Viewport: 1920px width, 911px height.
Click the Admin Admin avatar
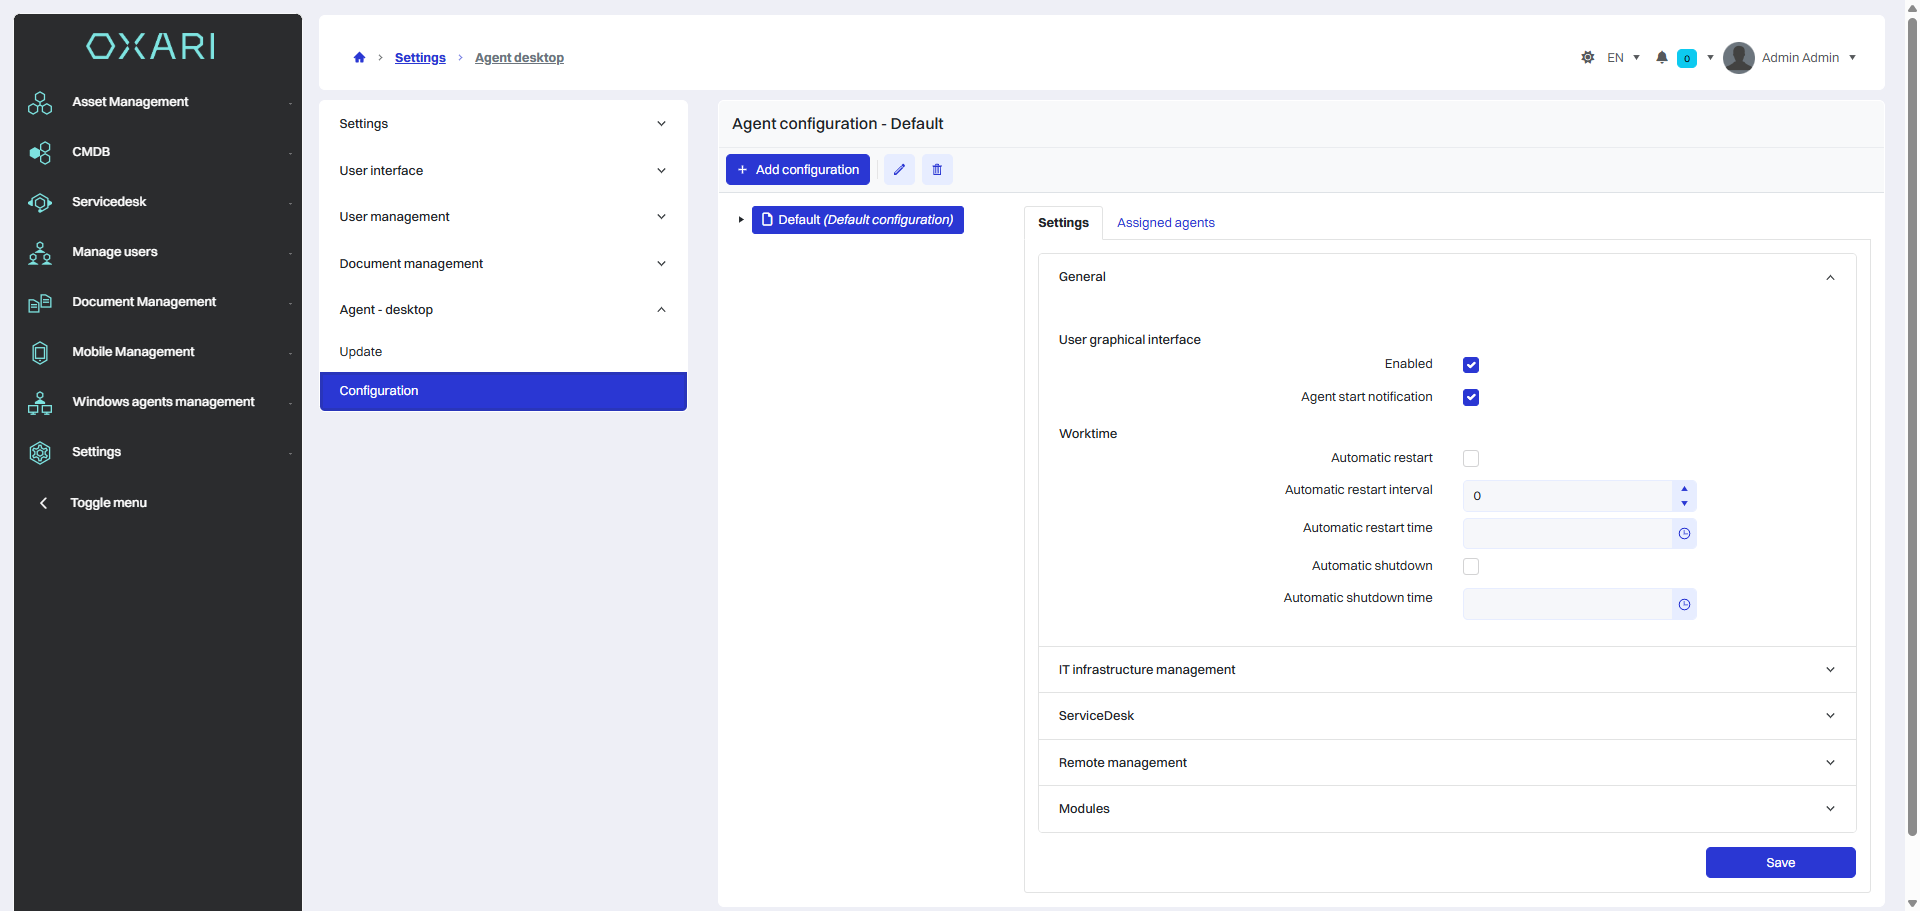coord(1739,58)
